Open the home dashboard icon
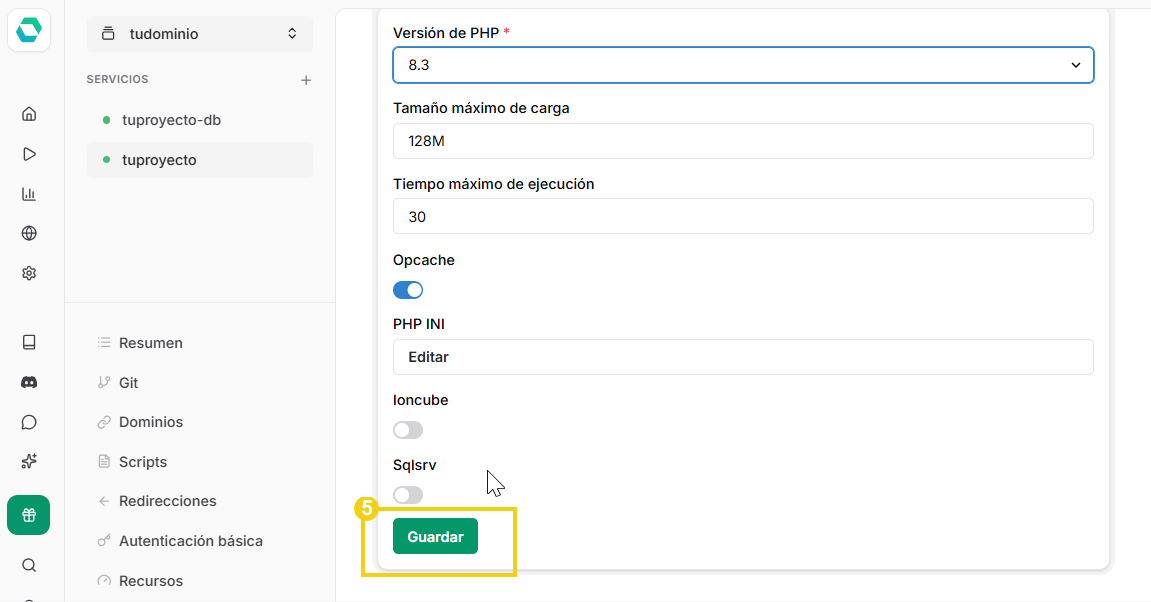This screenshot has height=602, width=1151. coord(28,113)
